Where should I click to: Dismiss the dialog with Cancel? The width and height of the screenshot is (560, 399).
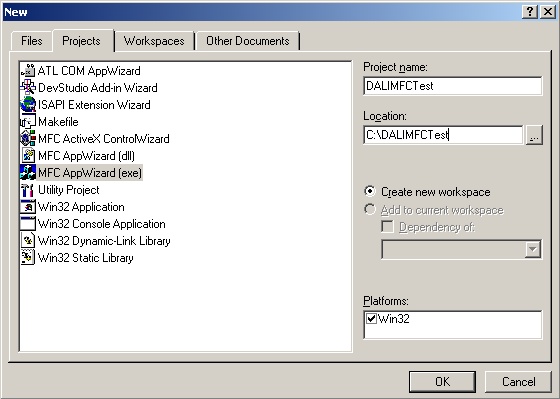click(518, 381)
